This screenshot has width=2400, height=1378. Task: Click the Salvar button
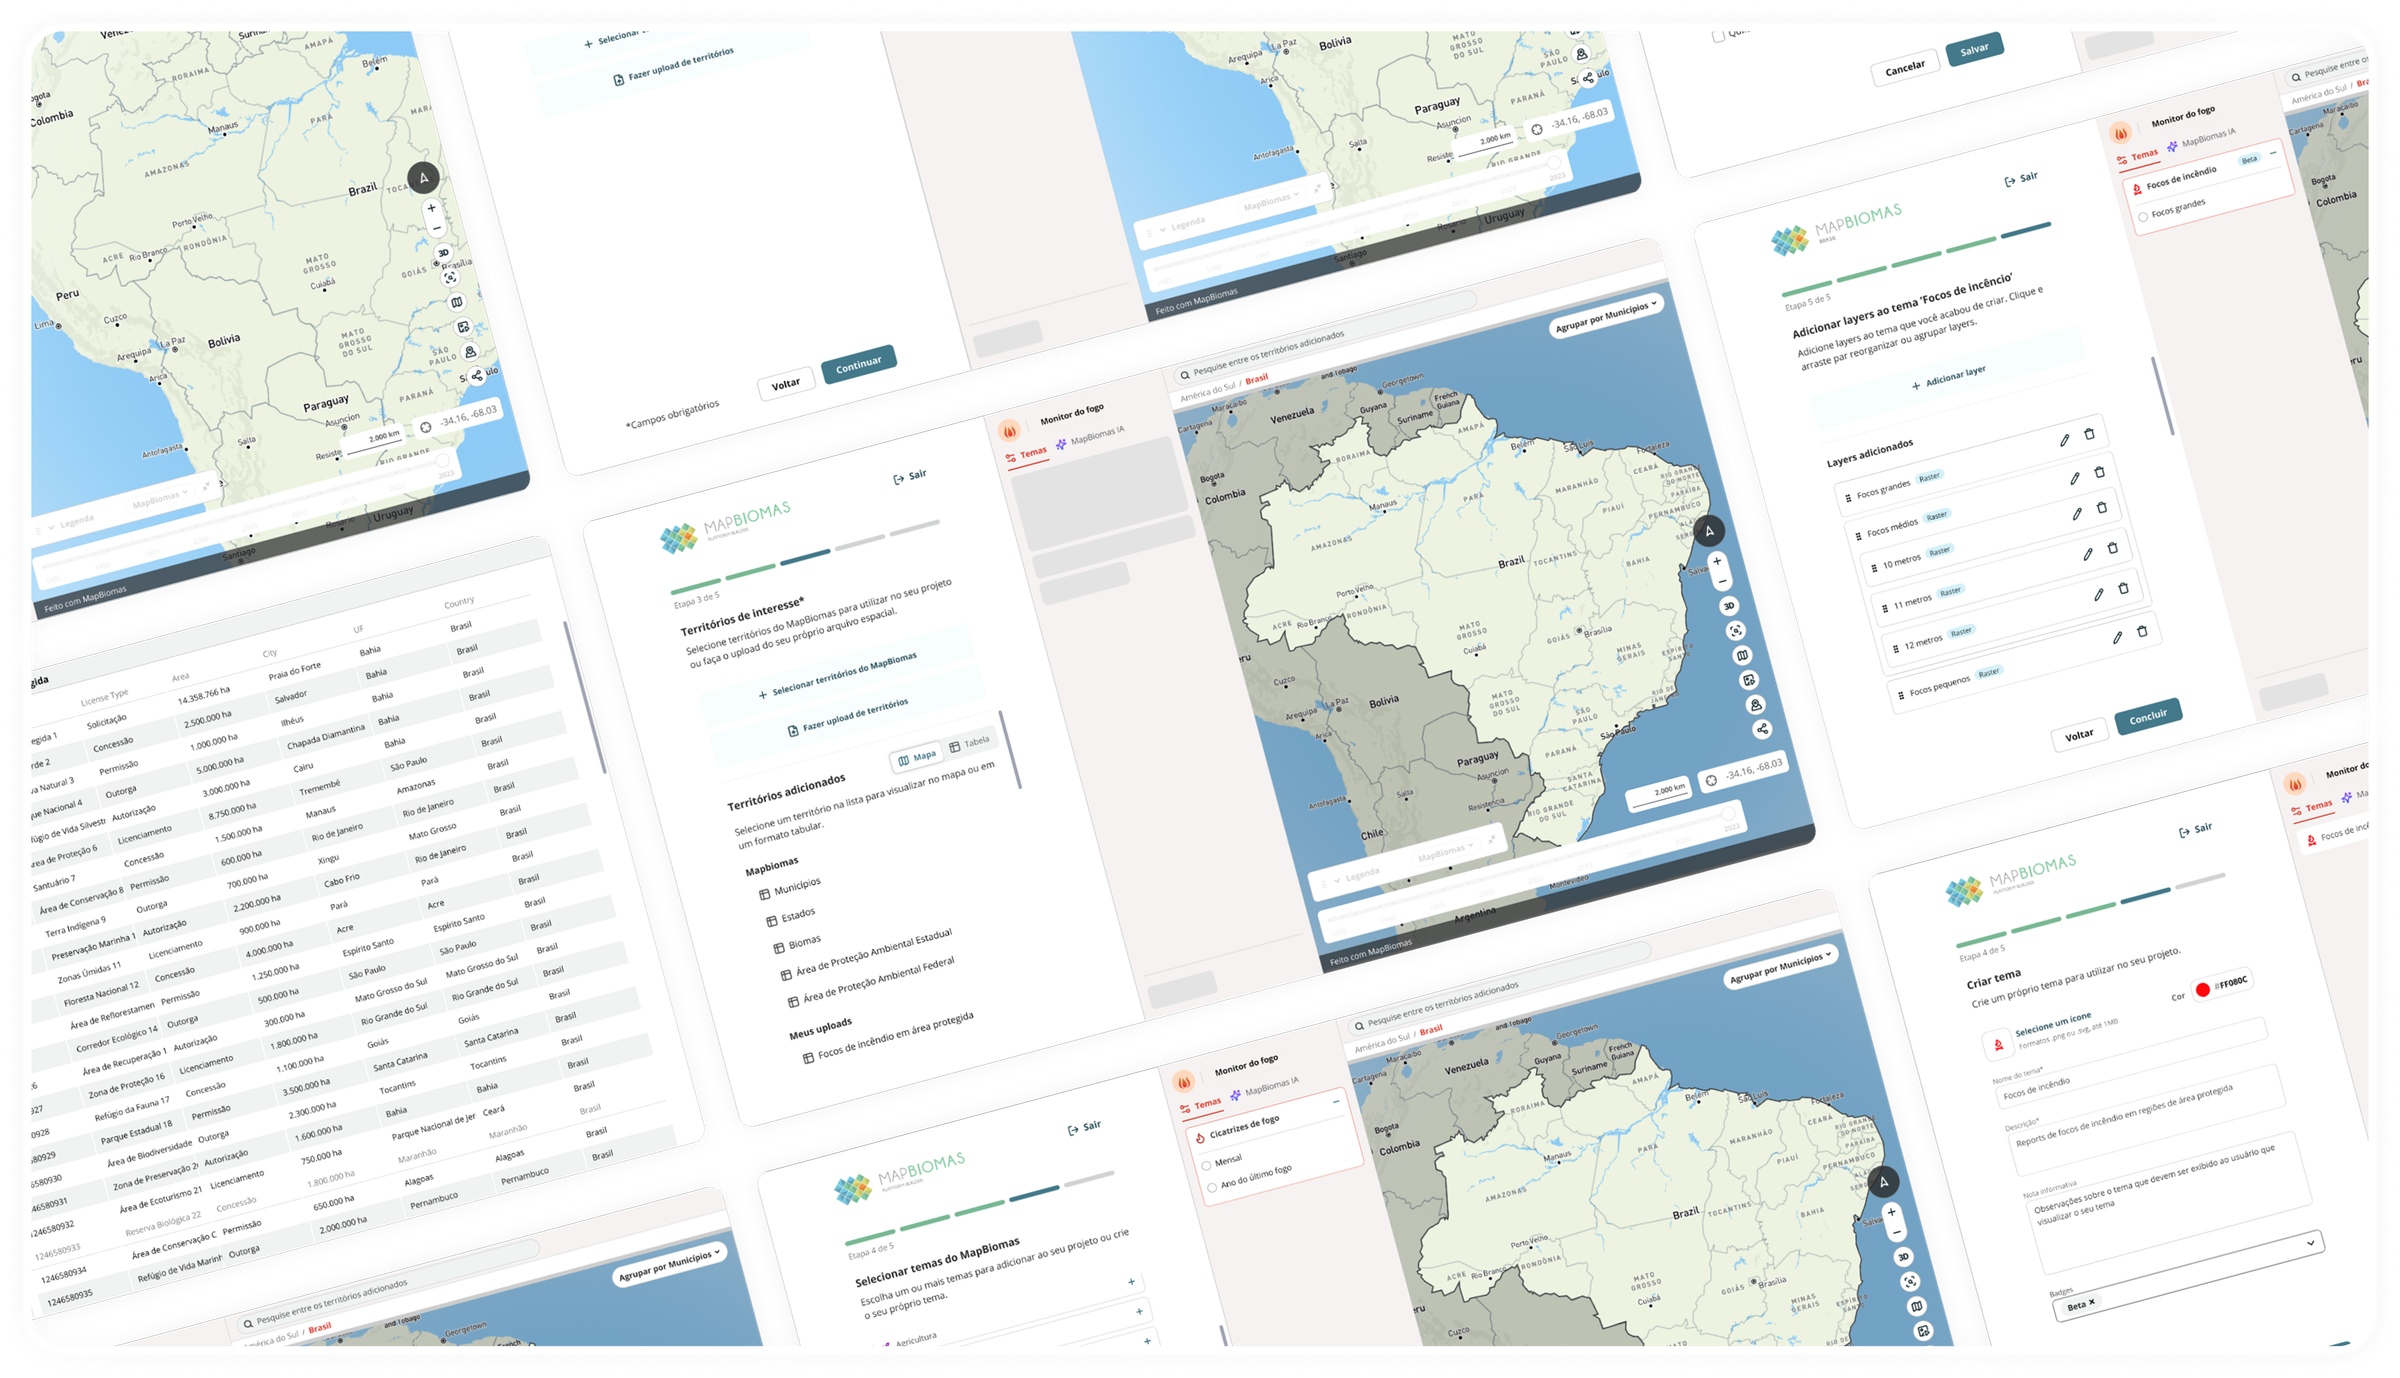(x=1974, y=50)
